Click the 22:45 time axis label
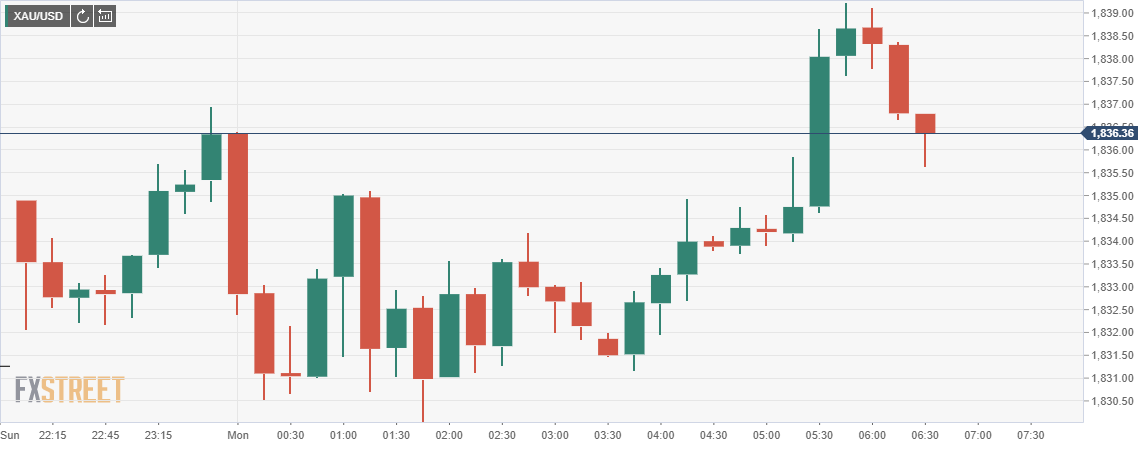The width and height of the screenshot is (1144, 449). (x=105, y=436)
